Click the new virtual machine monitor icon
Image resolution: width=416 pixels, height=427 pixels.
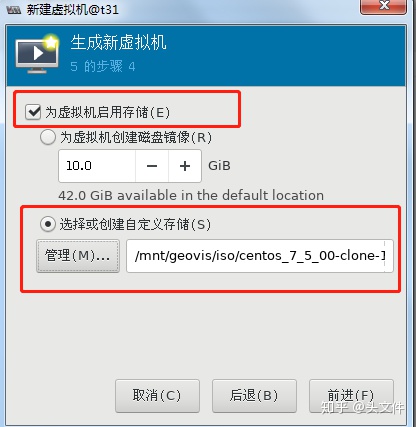pyautogui.click(x=37, y=53)
